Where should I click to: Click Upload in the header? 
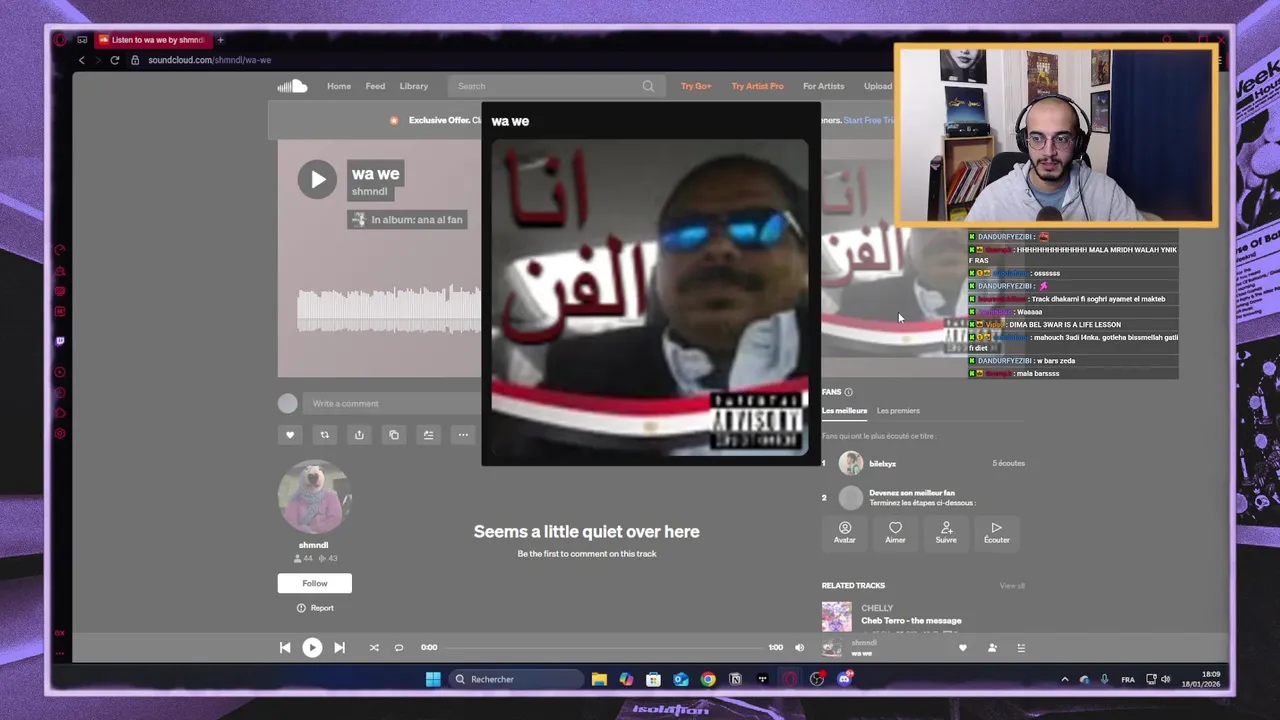(x=878, y=86)
